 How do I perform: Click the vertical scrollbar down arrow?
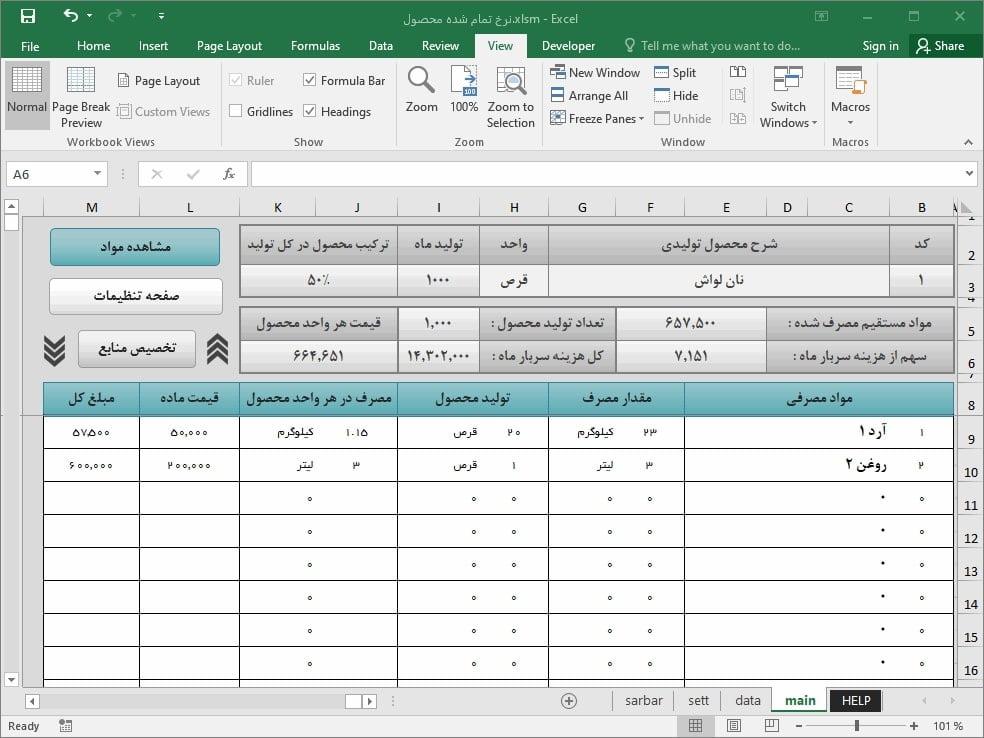click(x=11, y=679)
